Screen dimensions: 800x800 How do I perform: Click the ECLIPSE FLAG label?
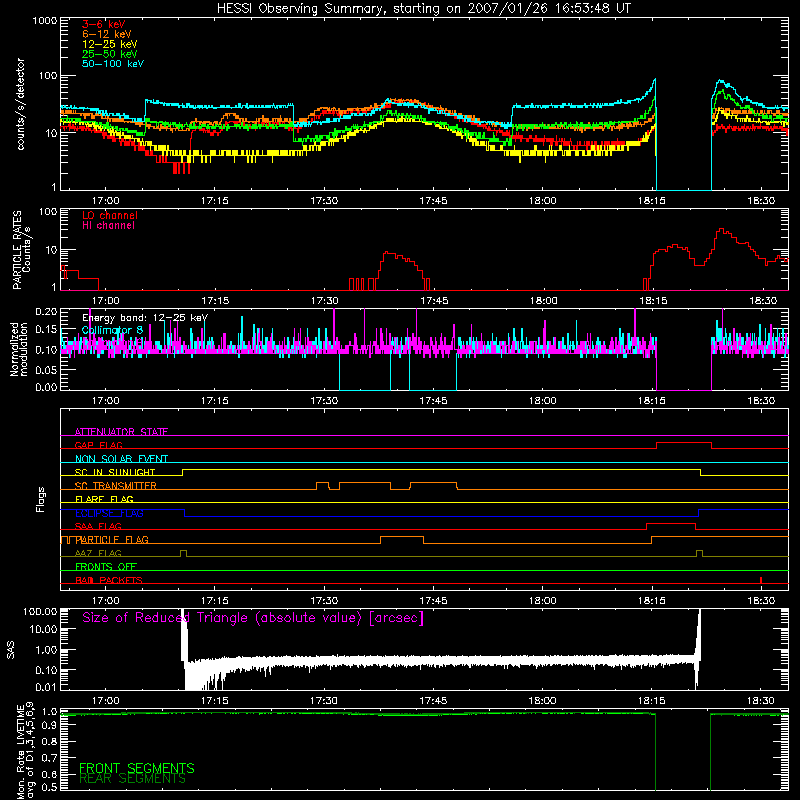tap(109, 513)
